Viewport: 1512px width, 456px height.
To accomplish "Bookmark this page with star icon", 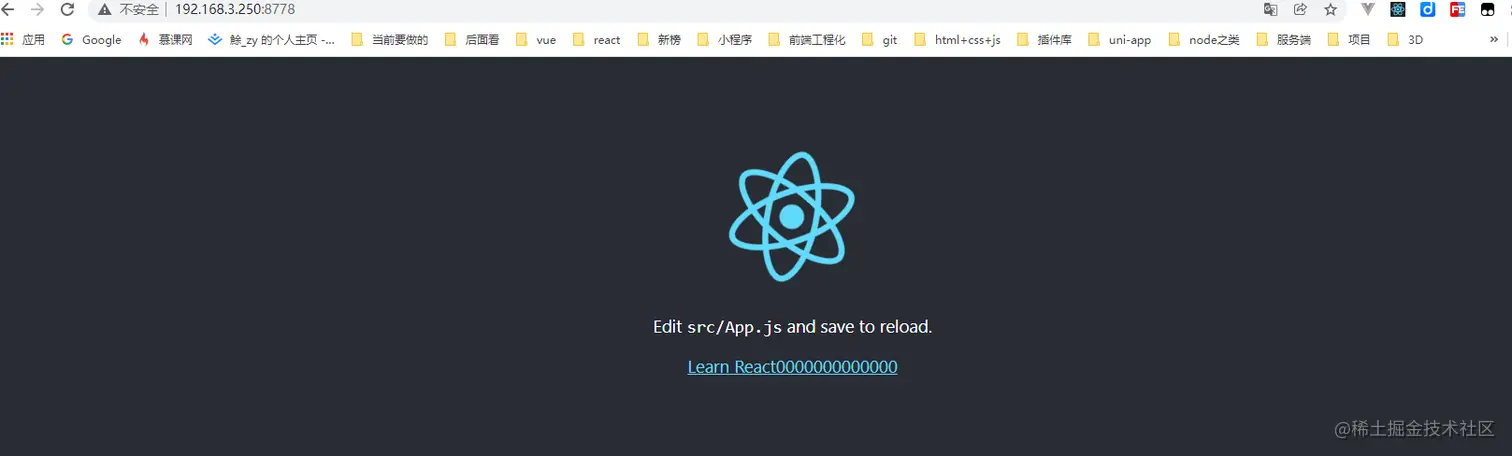I will coord(1330,9).
